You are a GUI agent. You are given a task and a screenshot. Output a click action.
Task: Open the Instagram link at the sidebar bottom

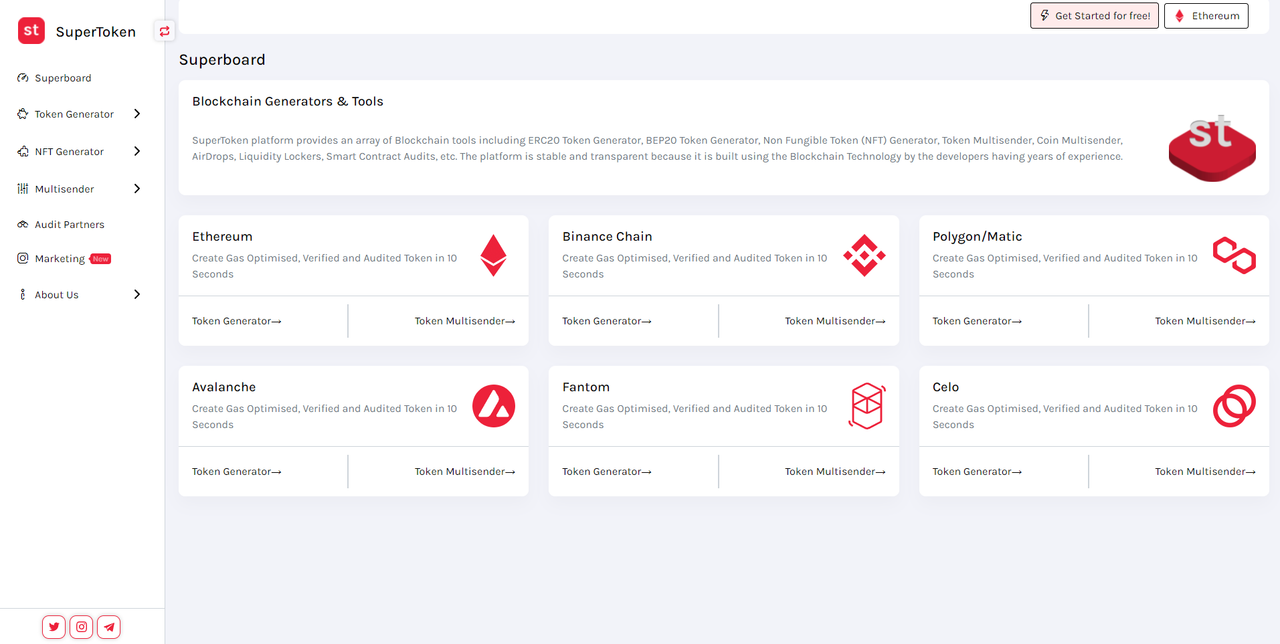click(x=82, y=627)
